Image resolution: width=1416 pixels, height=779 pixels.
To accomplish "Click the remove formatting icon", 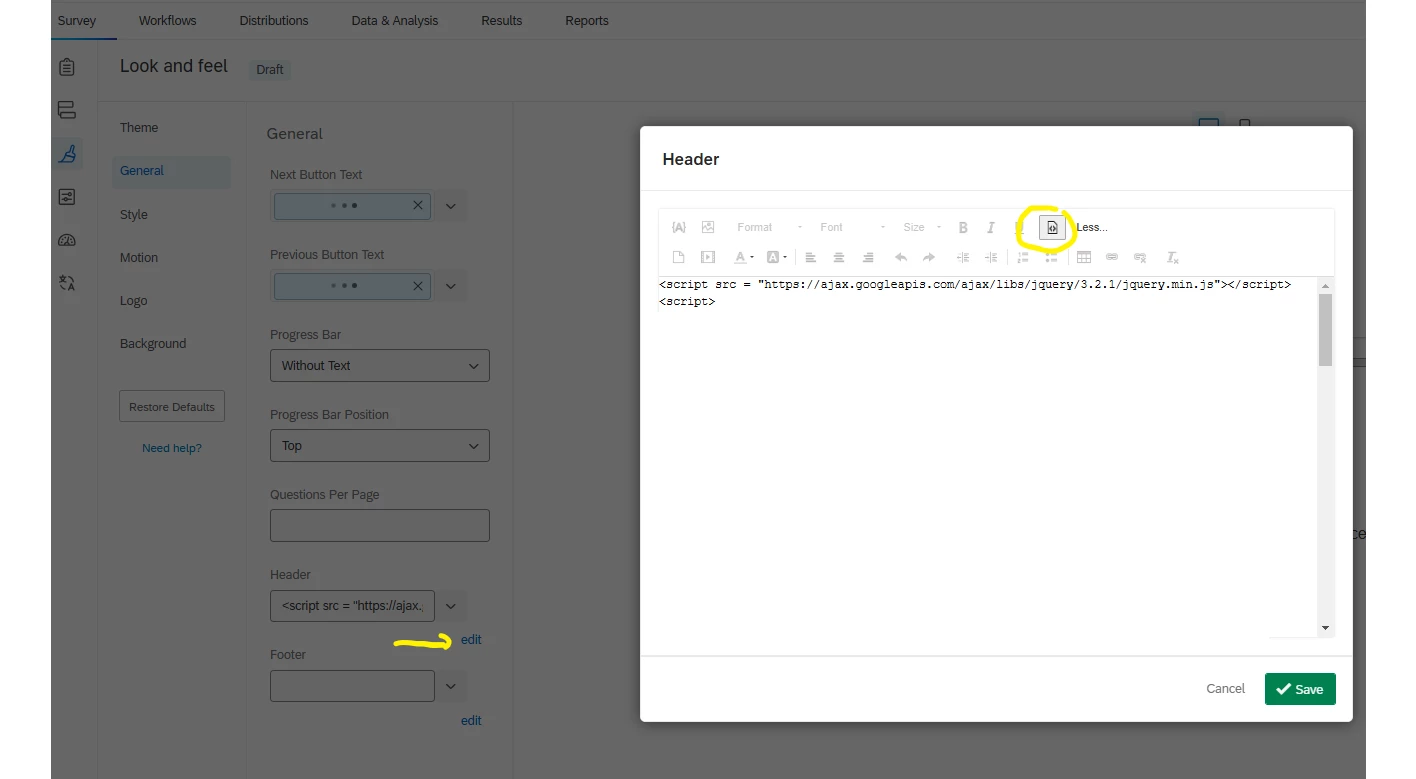I will (x=1173, y=257).
